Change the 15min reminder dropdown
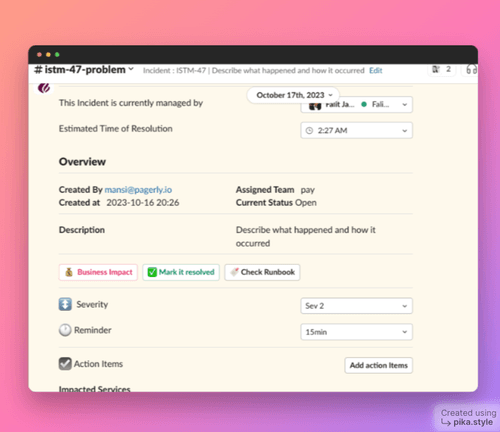 point(356,332)
